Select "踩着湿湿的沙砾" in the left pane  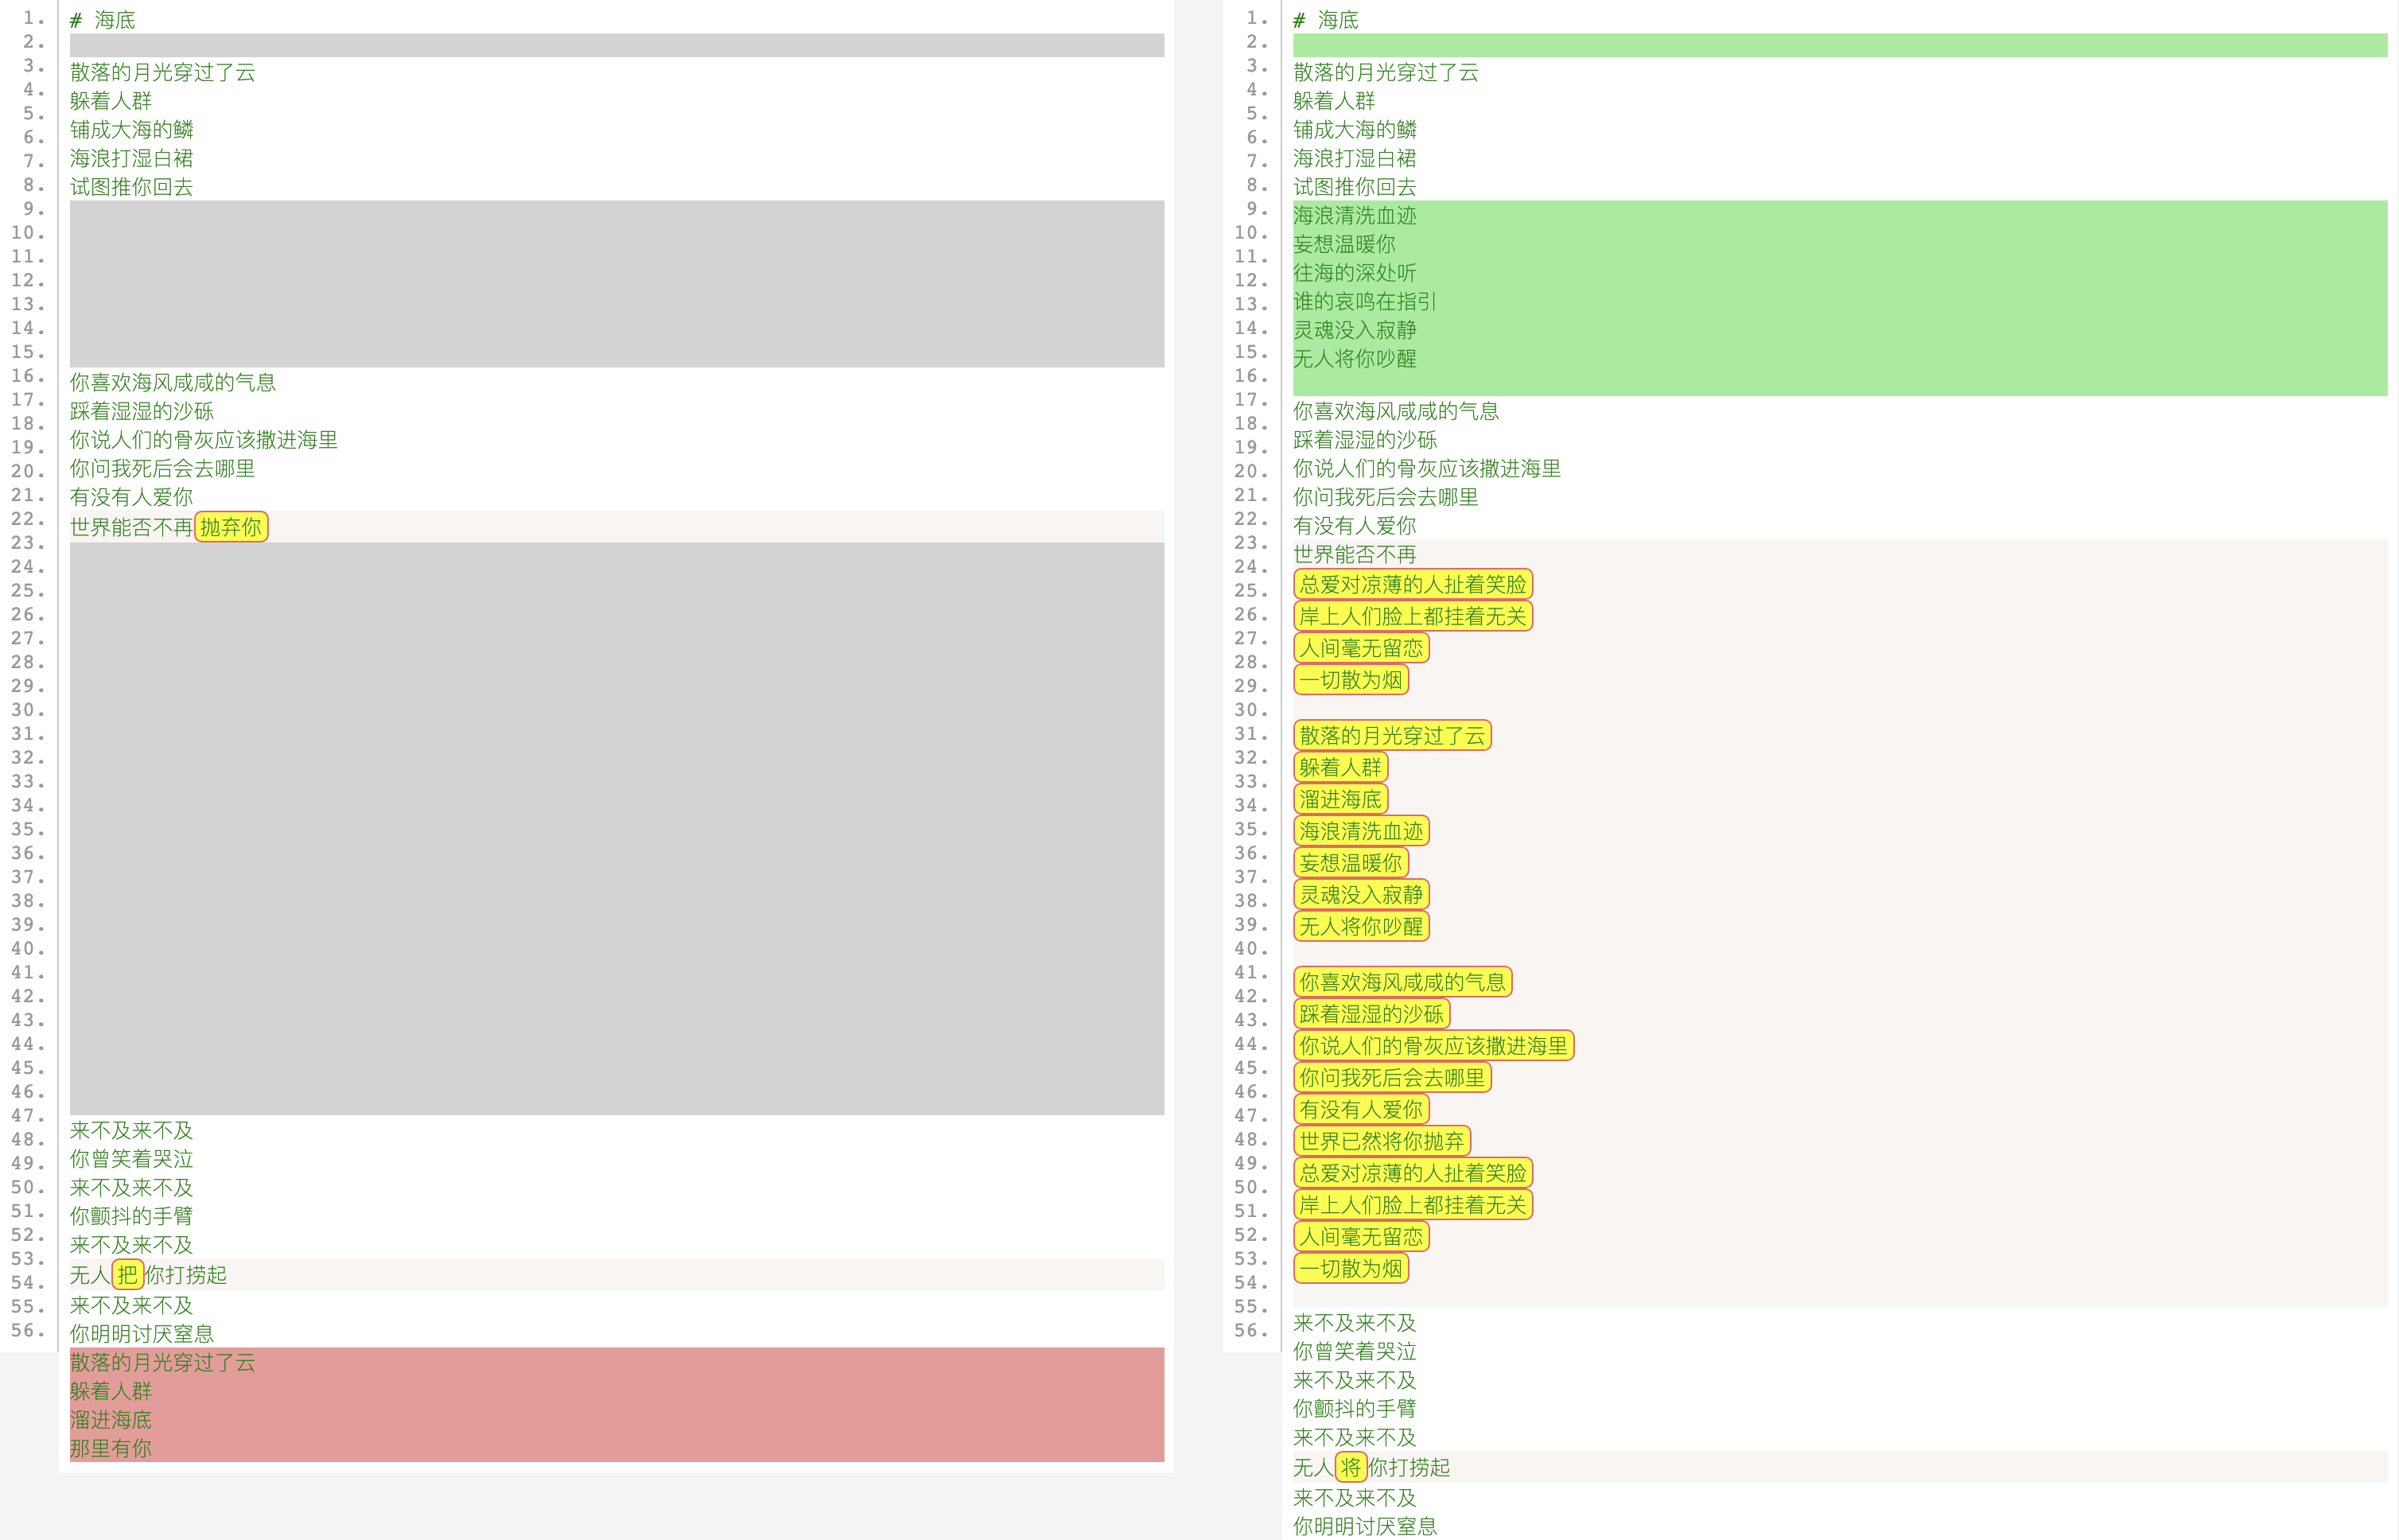click(x=141, y=411)
